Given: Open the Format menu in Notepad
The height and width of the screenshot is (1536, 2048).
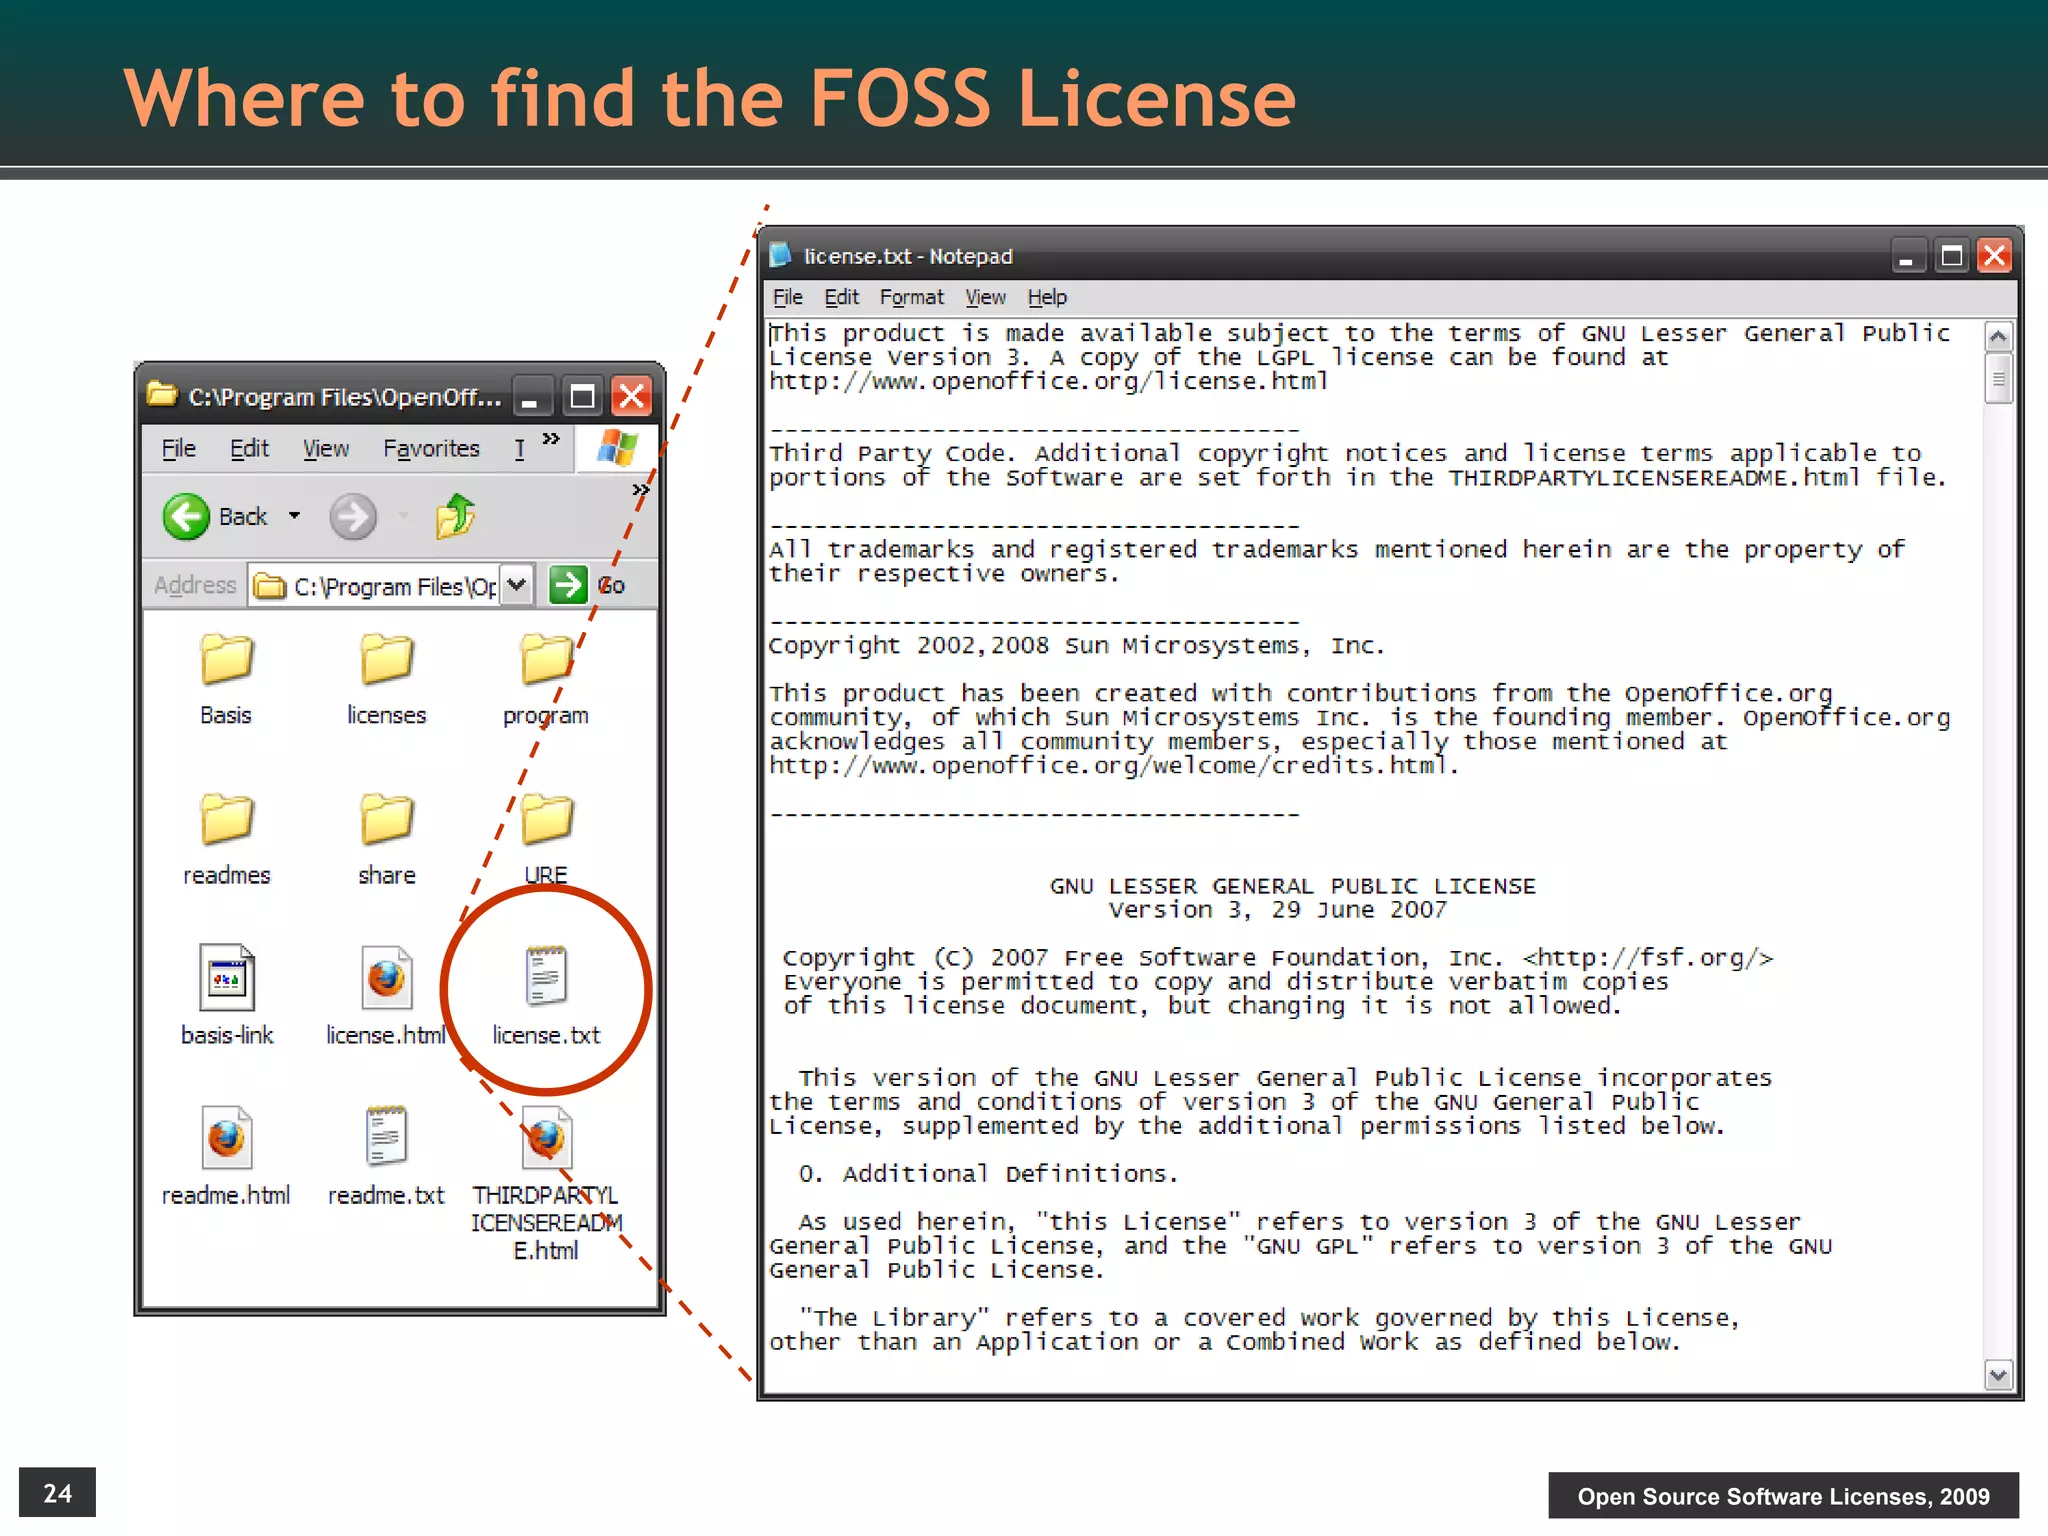Looking at the screenshot, I should [x=910, y=297].
